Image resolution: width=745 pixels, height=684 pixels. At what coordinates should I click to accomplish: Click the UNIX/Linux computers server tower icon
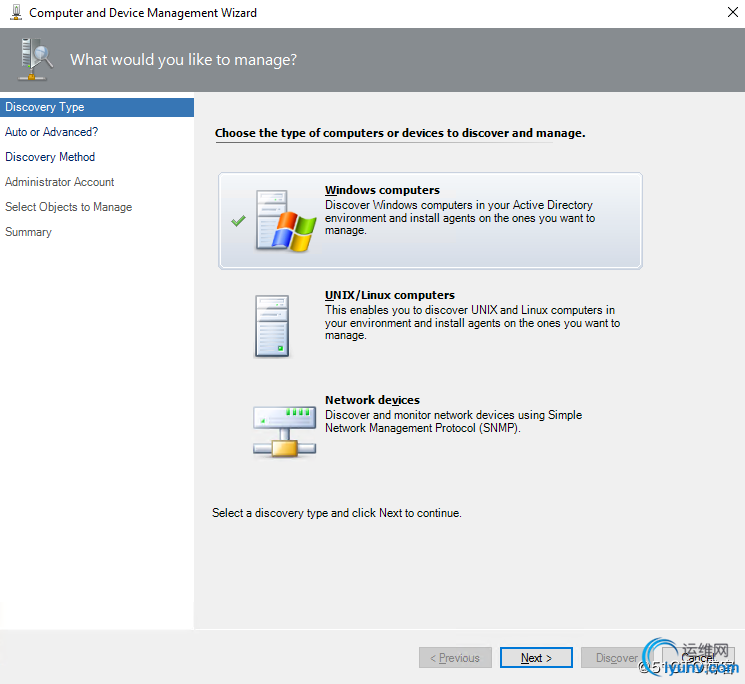click(272, 326)
